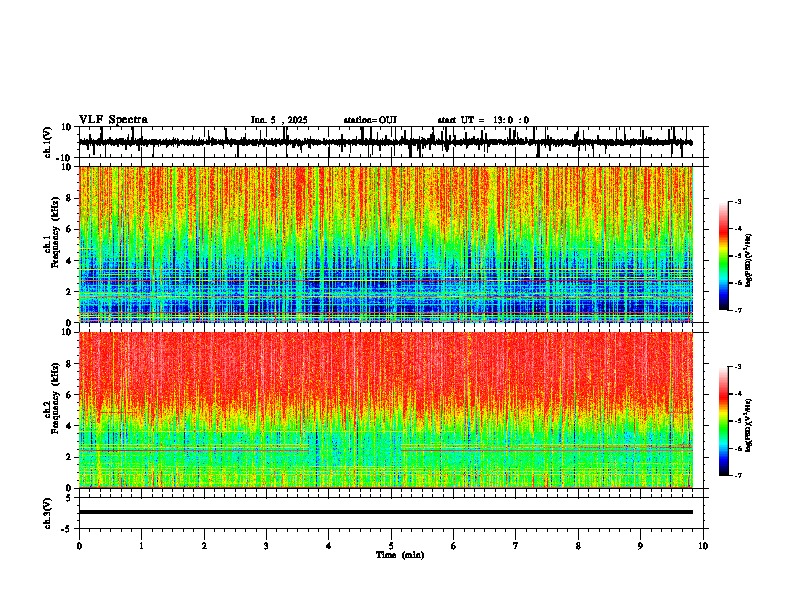Screen dimensions: 792x612
Task: Click the ch.2 frequency axis "8" tick label
Action: click(69, 364)
